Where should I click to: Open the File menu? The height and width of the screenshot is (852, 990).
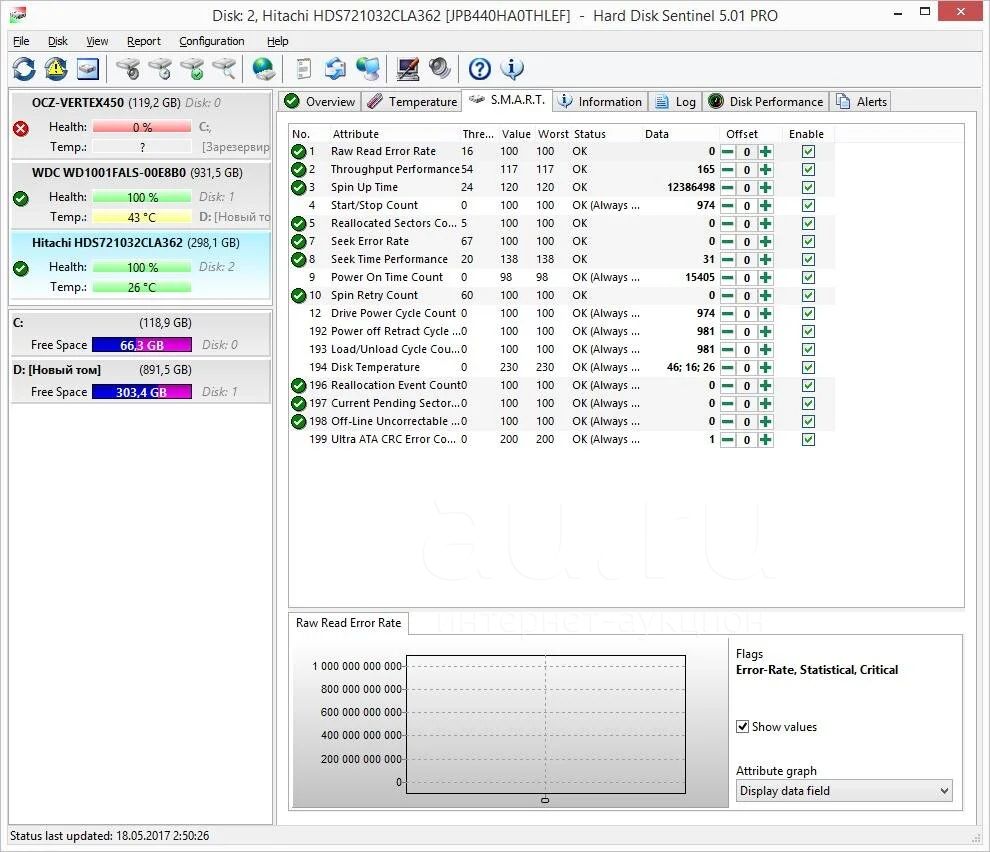tap(21, 41)
